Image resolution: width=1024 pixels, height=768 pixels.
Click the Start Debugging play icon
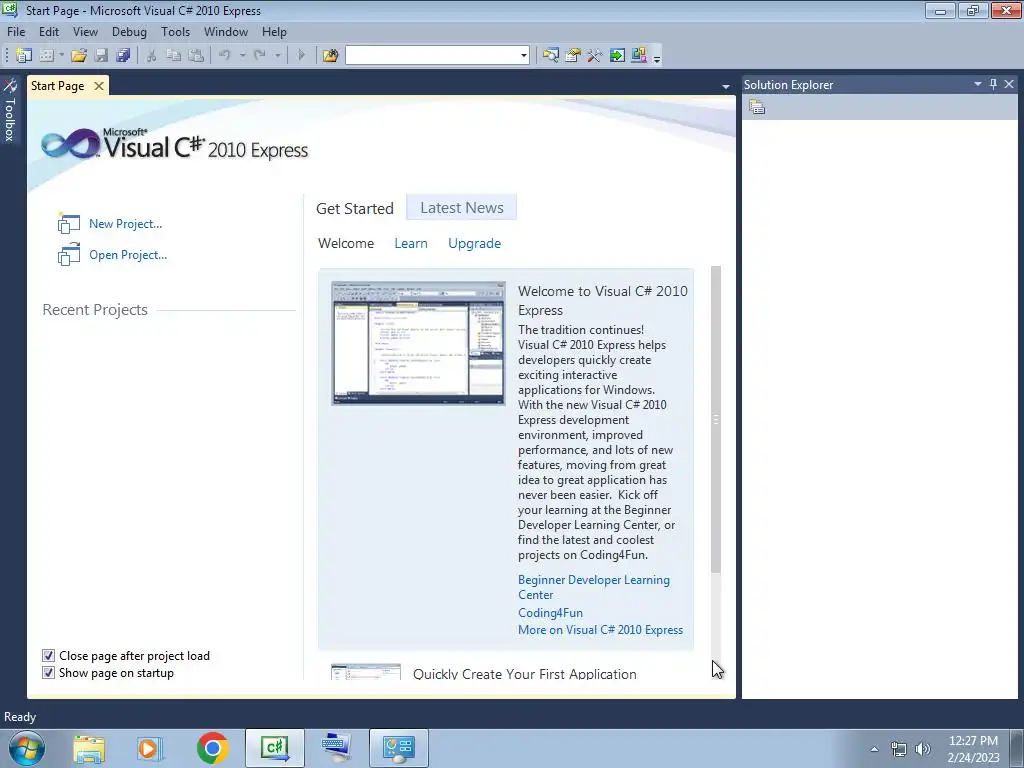[x=301, y=56]
